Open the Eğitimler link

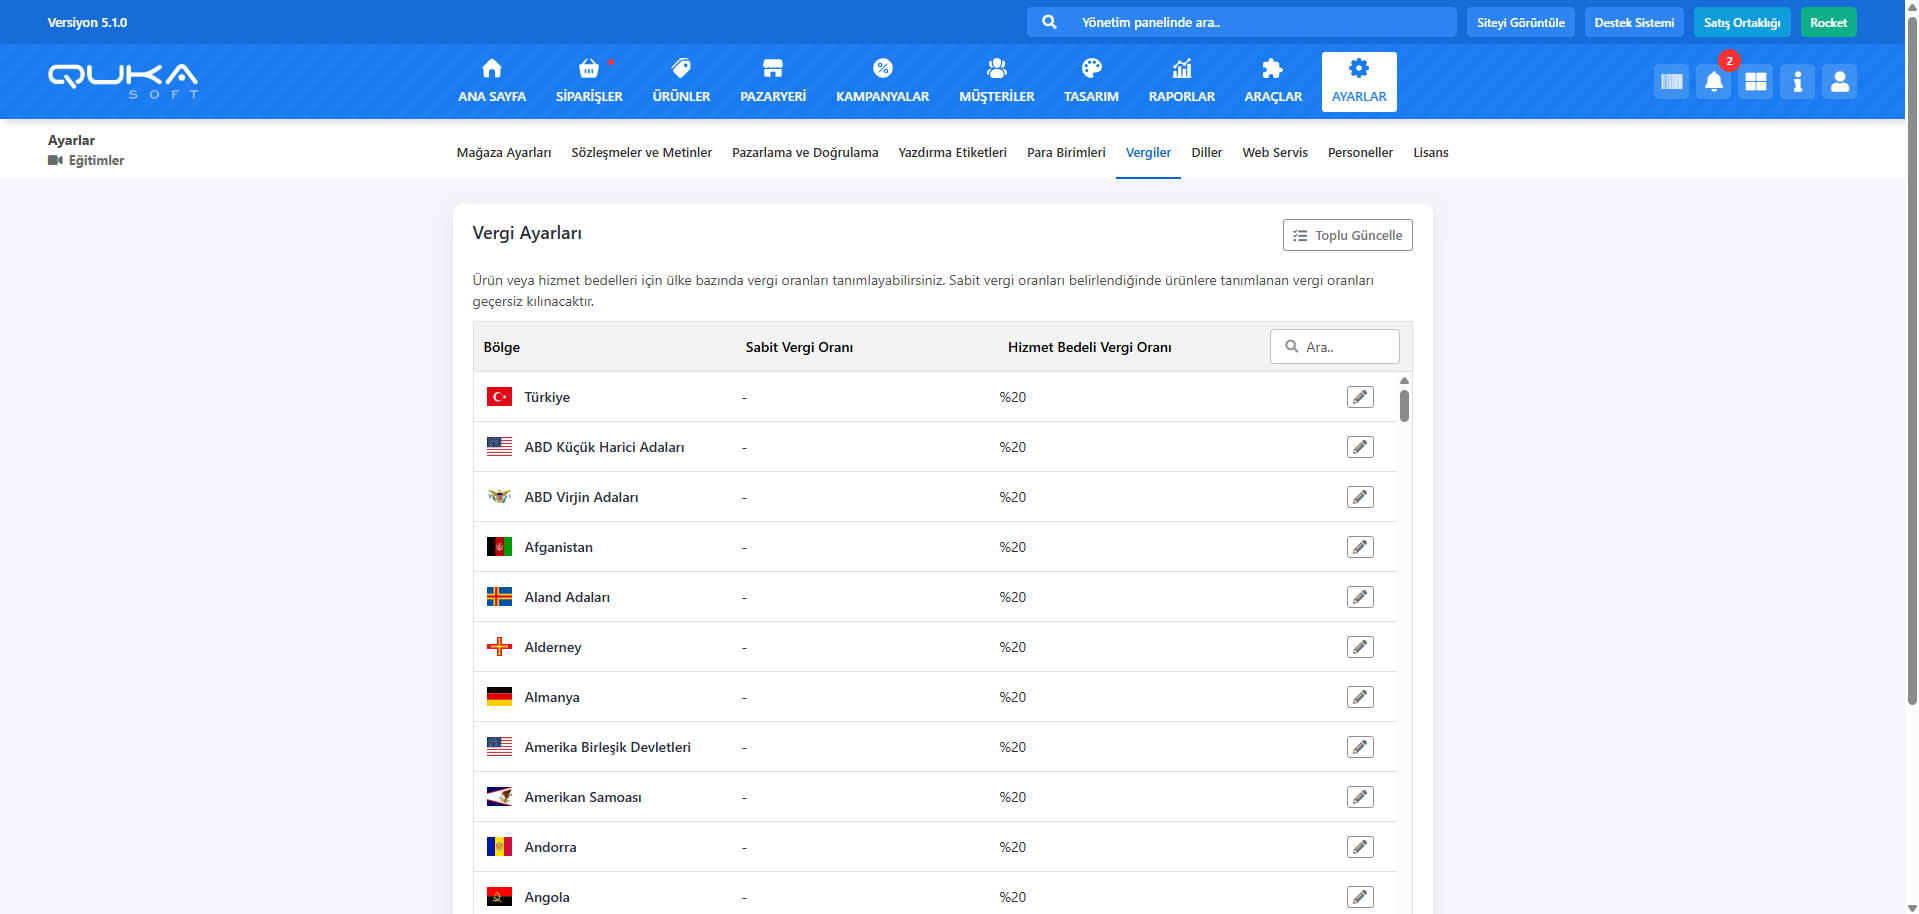(x=96, y=161)
